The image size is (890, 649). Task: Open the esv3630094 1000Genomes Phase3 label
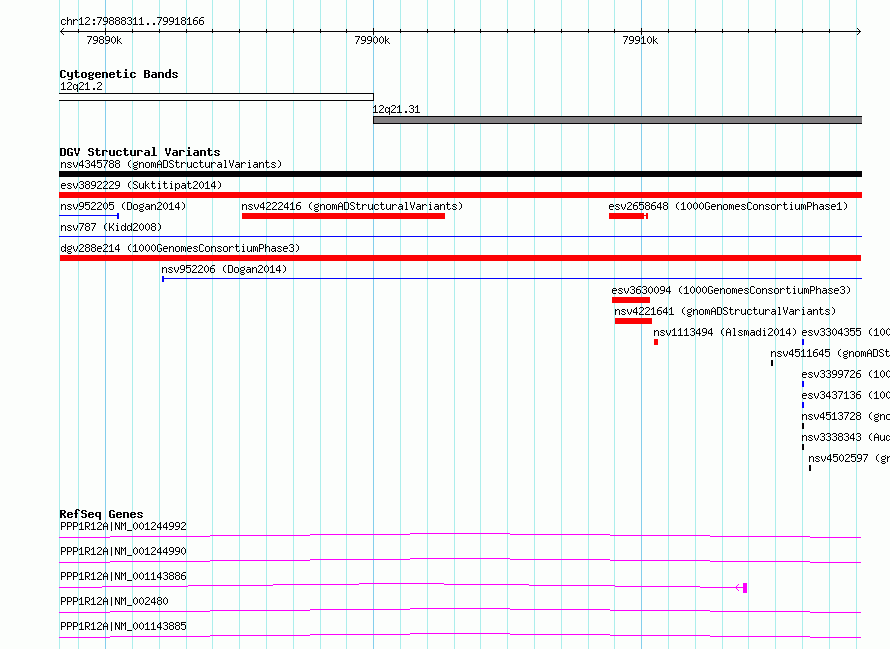click(x=731, y=290)
